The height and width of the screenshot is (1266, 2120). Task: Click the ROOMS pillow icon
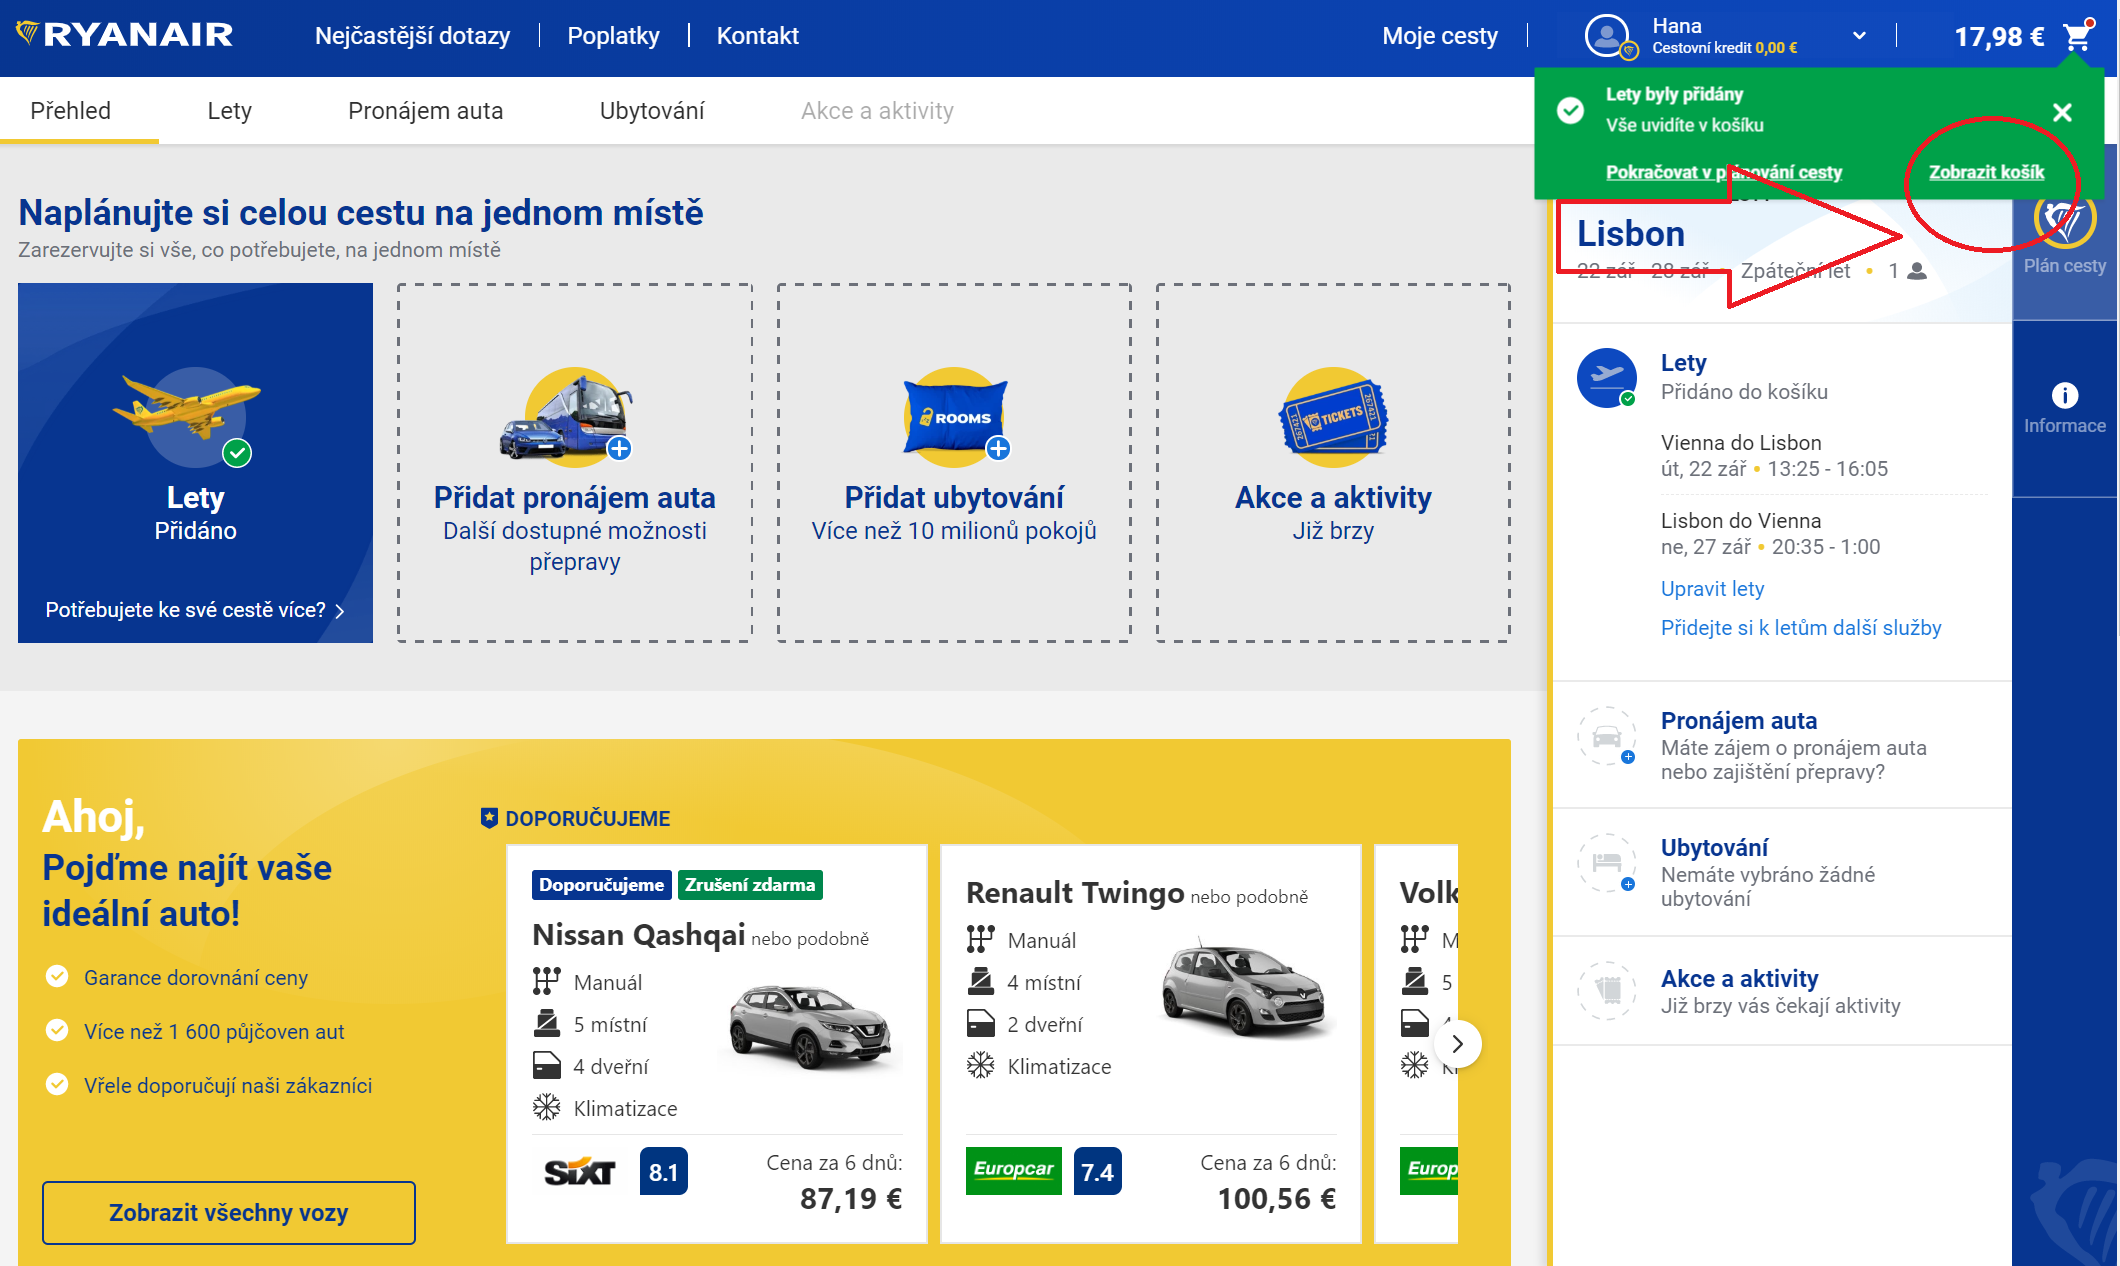click(x=955, y=416)
